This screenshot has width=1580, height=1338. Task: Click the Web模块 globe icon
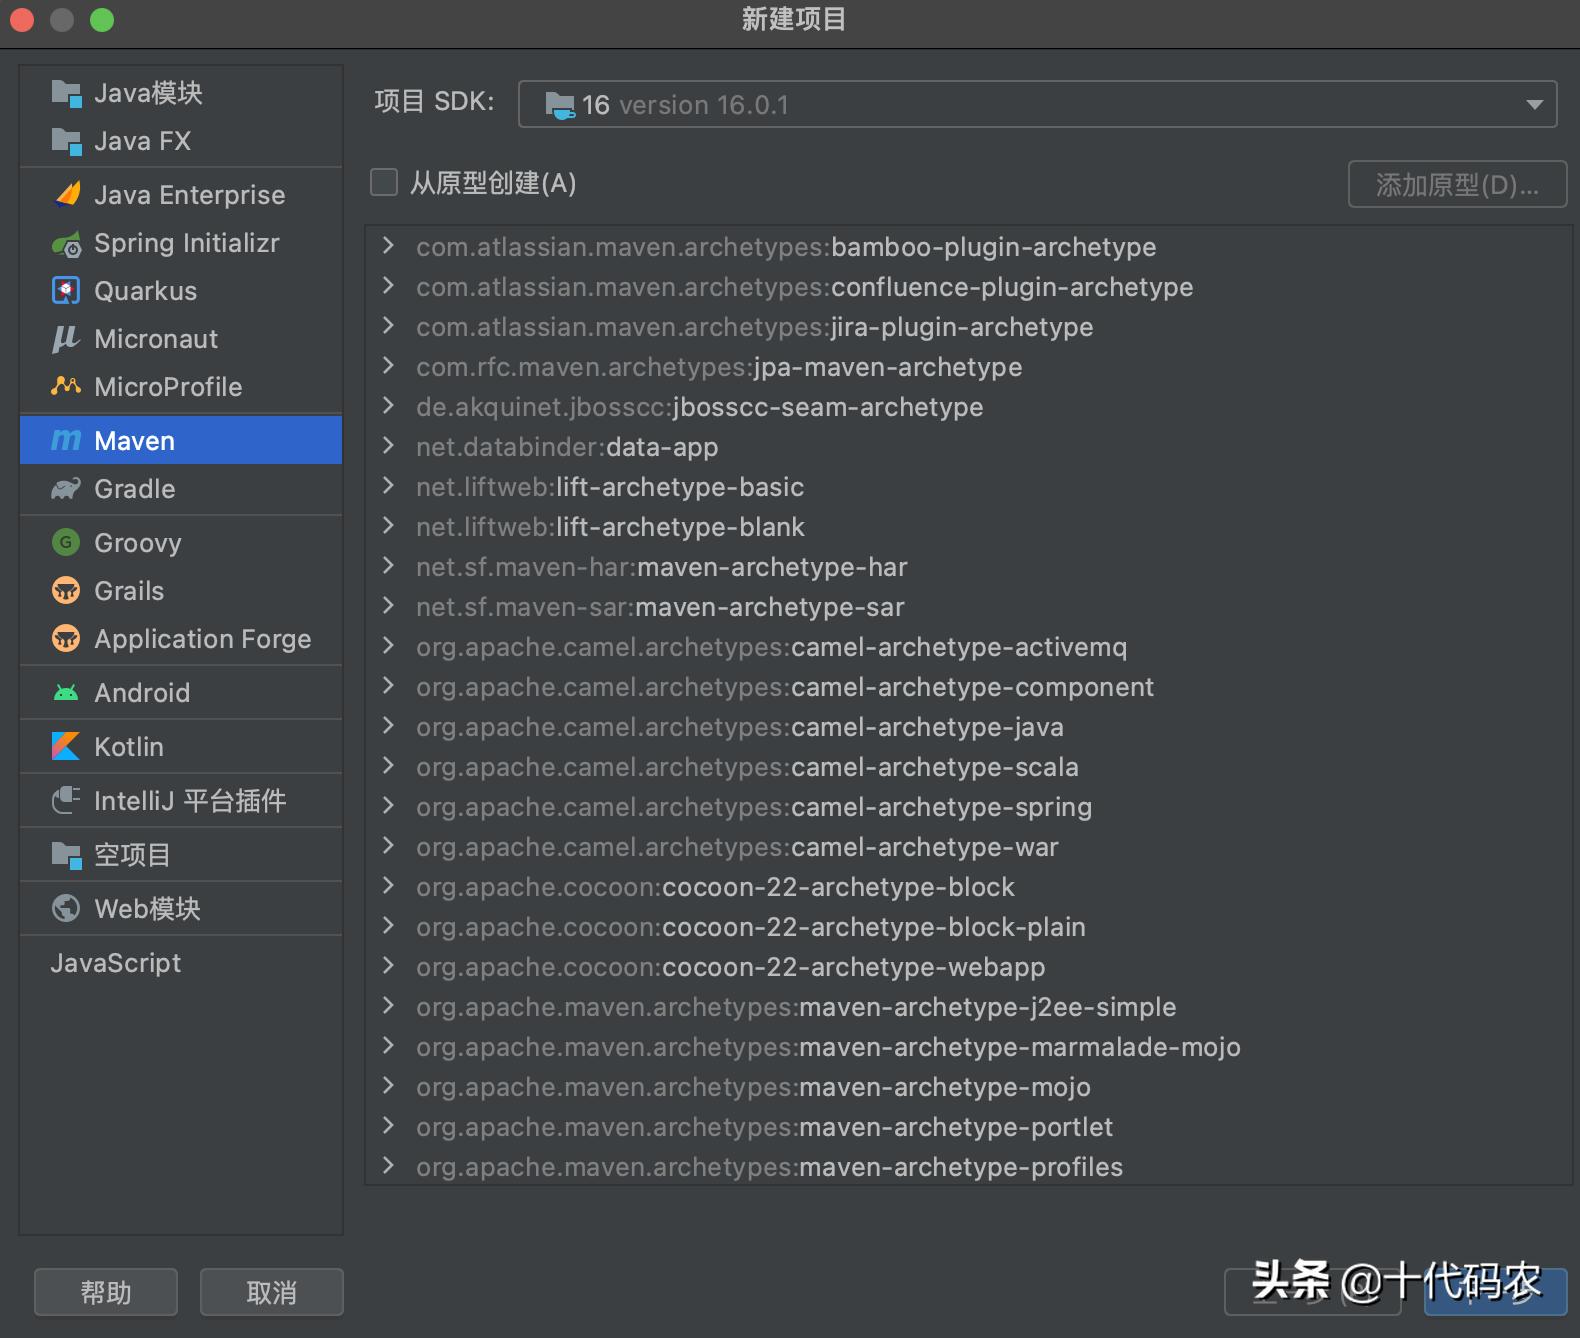coord(66,908)
